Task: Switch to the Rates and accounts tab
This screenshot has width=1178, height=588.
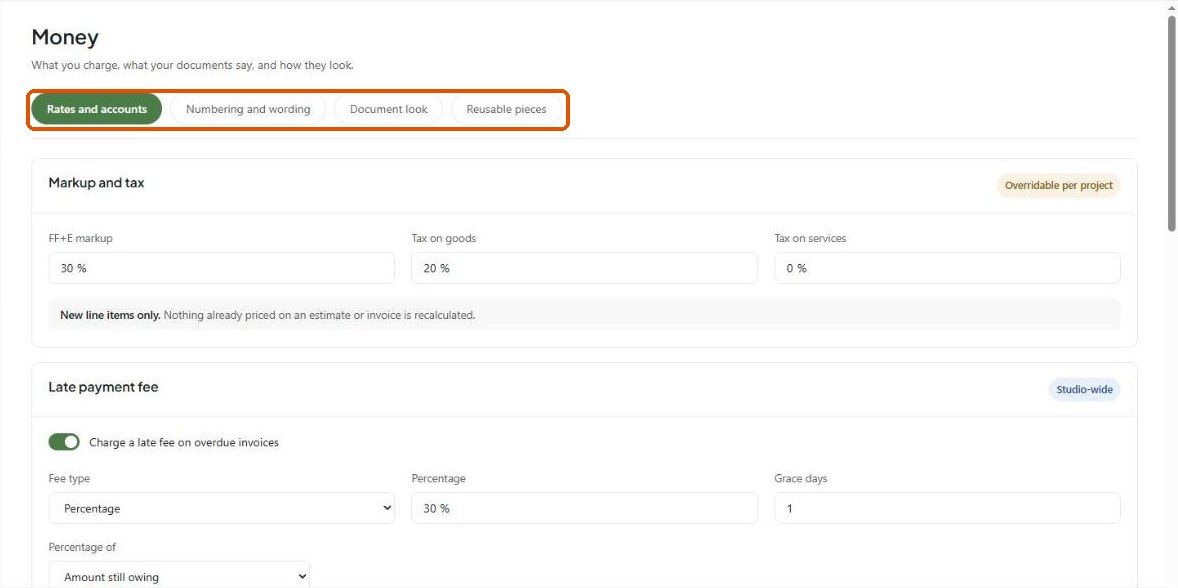Action: point(97,109)
